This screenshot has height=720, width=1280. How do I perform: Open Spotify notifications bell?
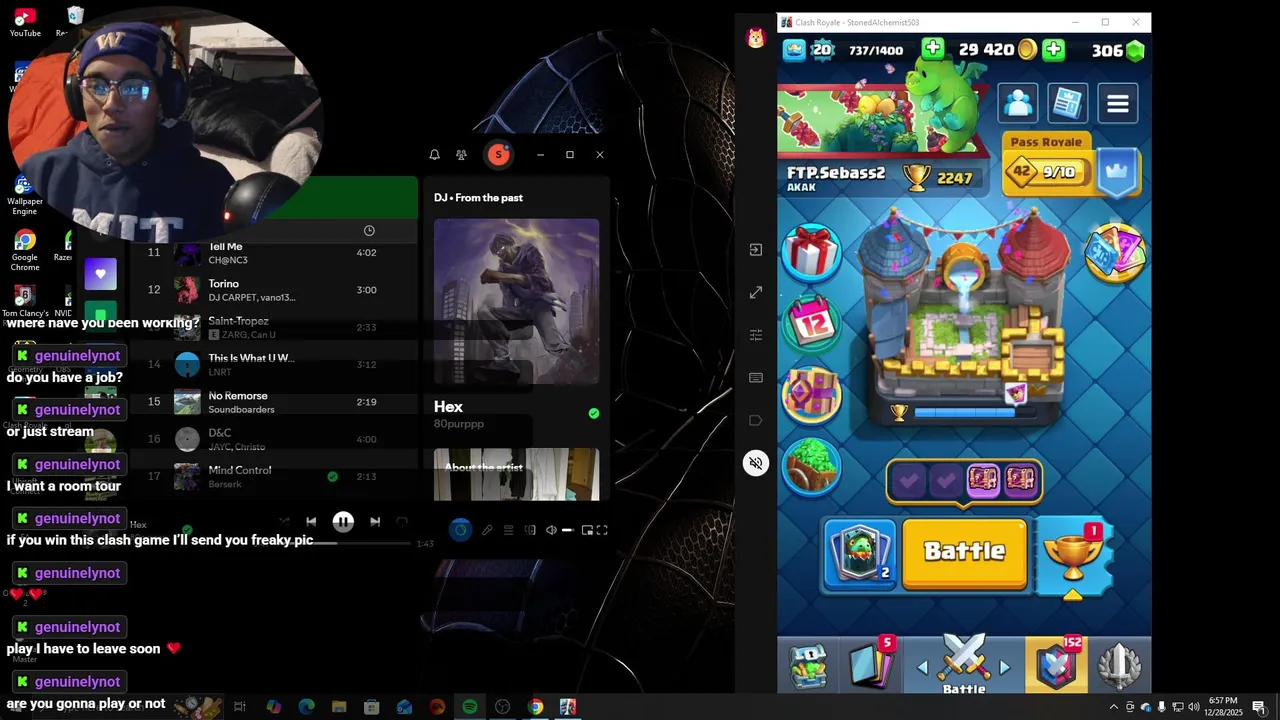434,155
